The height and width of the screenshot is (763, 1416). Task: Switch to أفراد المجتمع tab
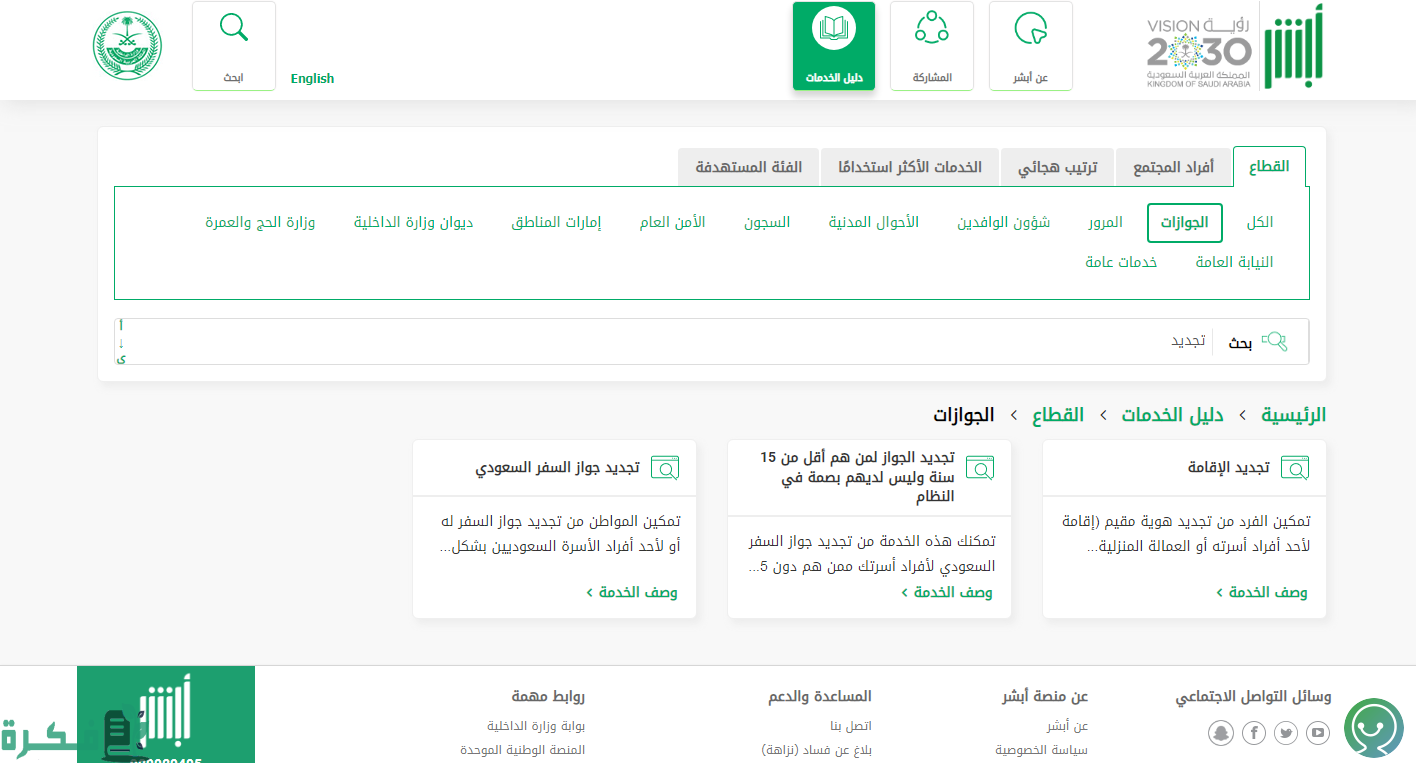click(1173, 167)
